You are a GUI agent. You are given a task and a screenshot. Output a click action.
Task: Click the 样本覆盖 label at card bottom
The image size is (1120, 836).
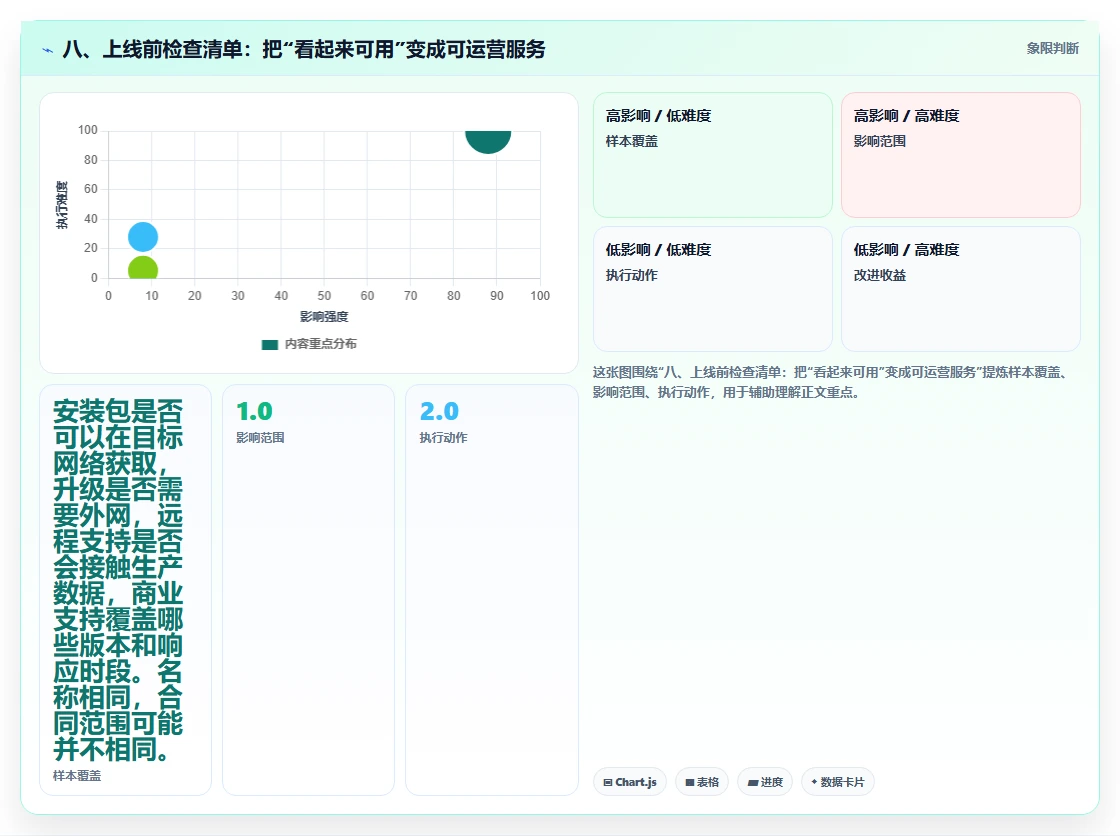pyautogui.click(x=77, y=776)
